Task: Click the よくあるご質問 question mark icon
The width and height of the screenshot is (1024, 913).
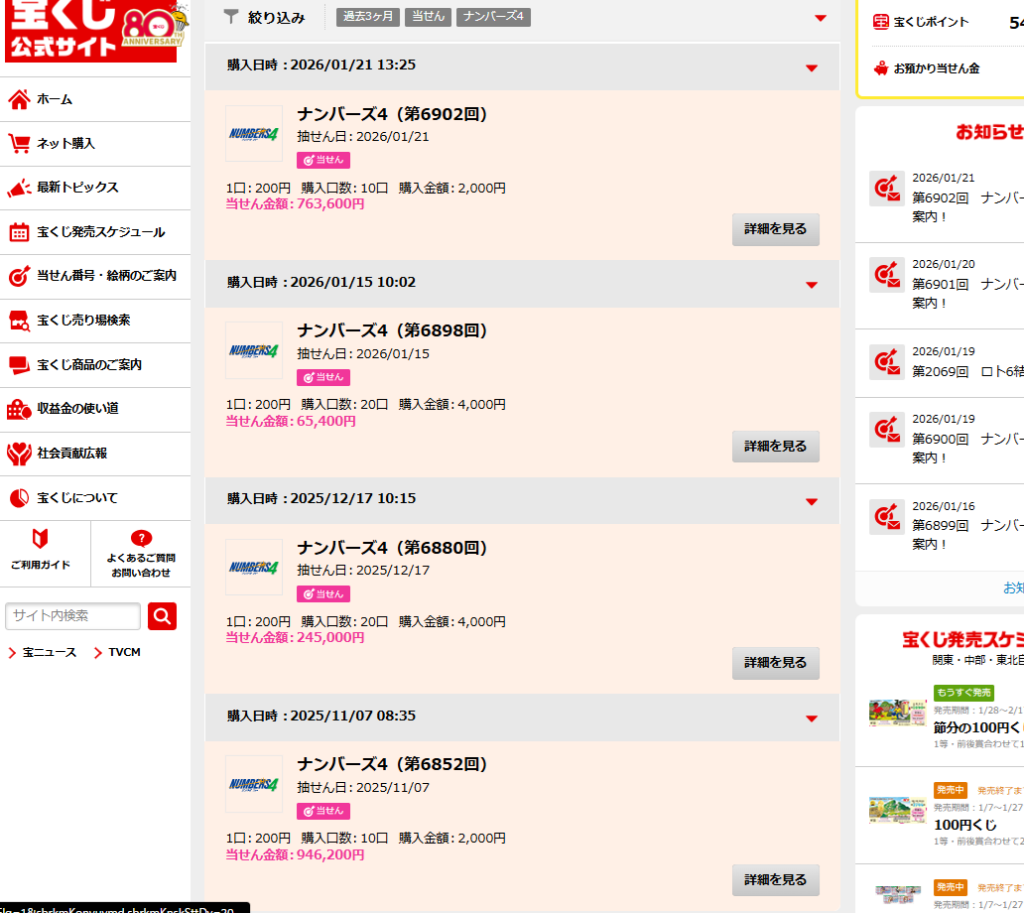Action: (x=141, y=538)
